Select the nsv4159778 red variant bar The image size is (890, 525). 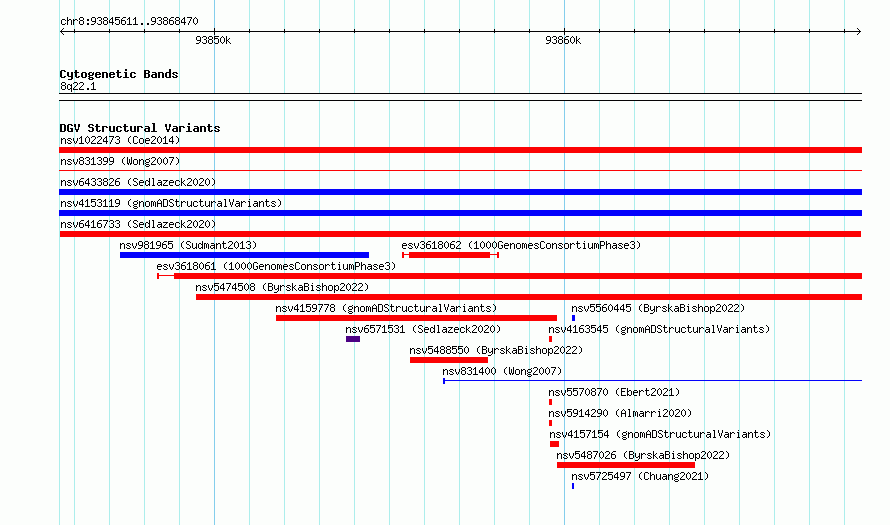tap(416, 318)
